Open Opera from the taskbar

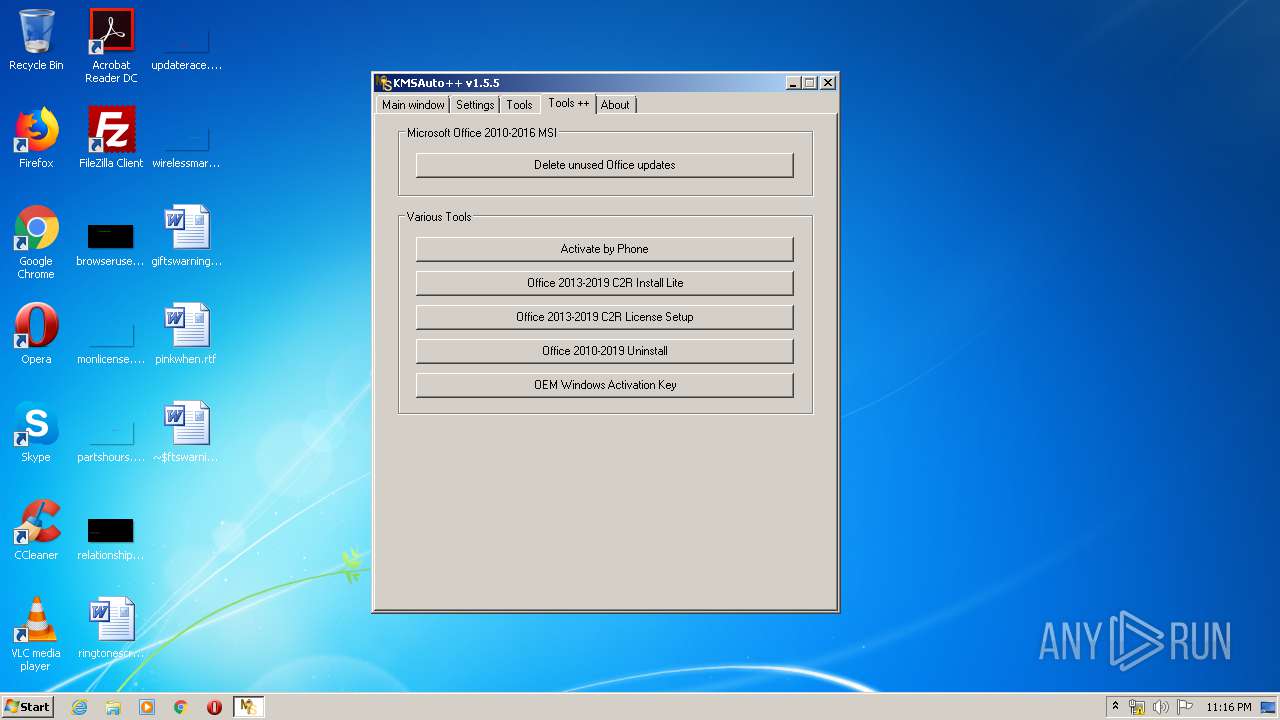[x=214, y=707]
